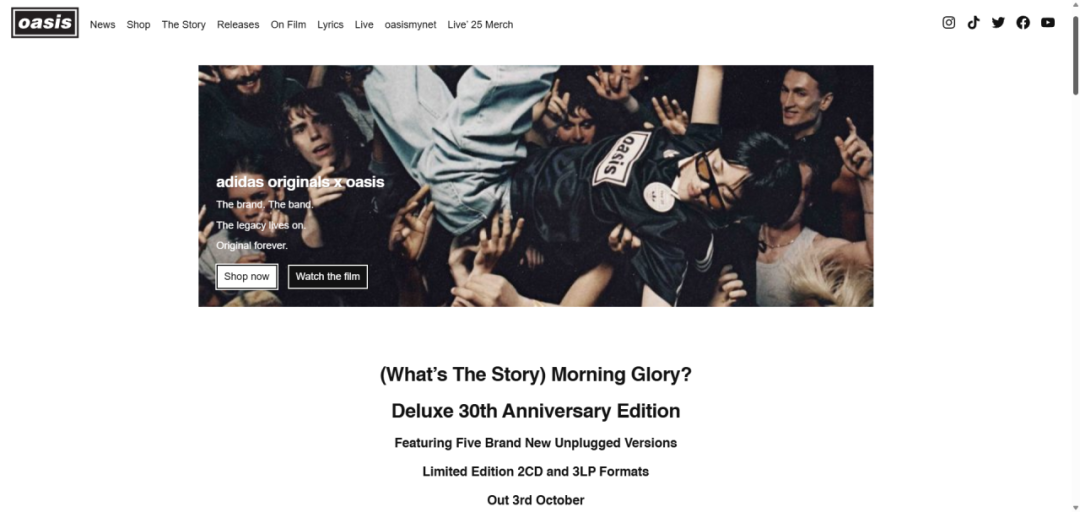This screenshot has width=1080, height=512.
Task: Click the vertical page scrollbar thumb
Action: (1075, 54)
